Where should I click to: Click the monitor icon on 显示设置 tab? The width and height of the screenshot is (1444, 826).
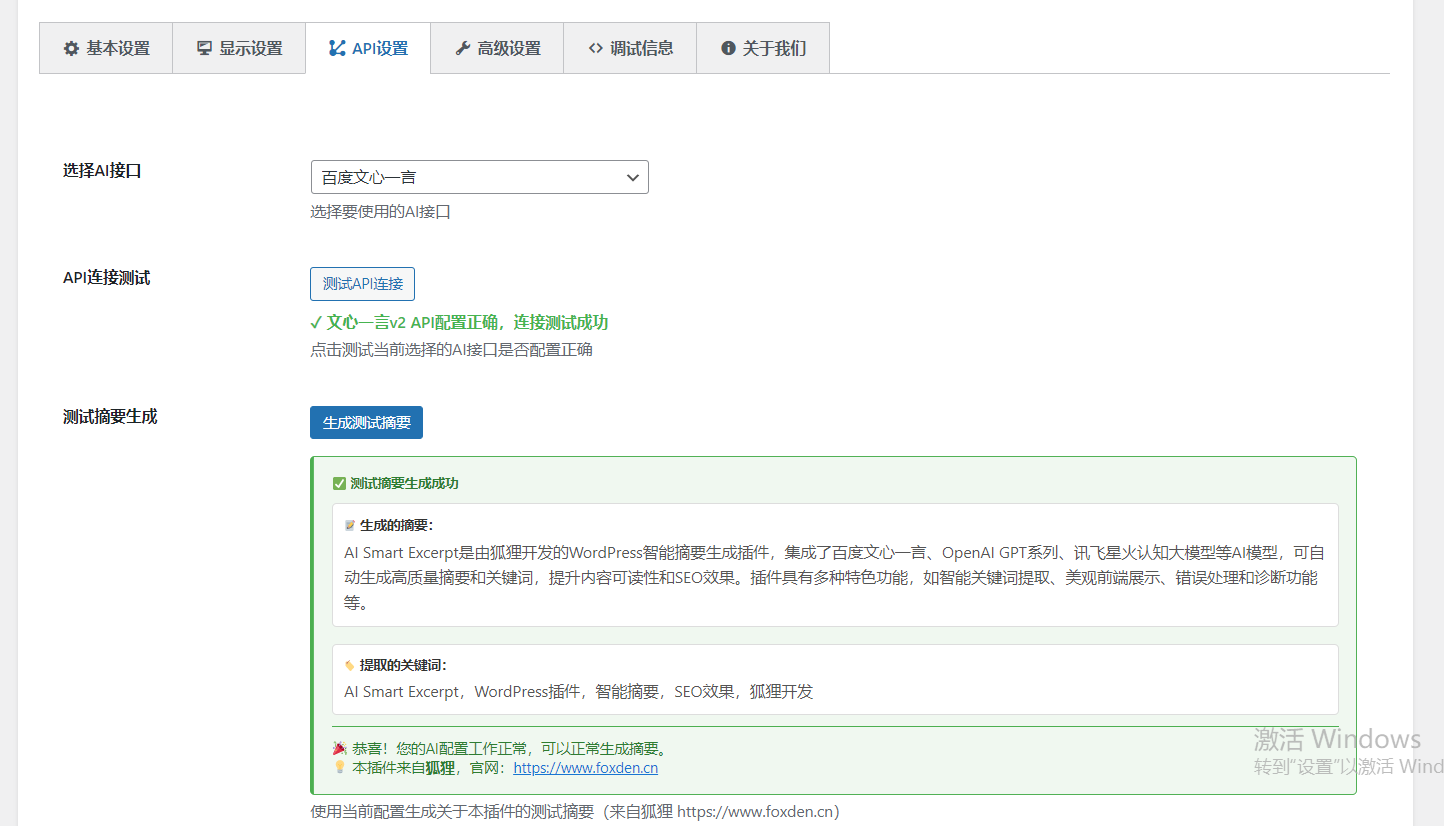[x=204, y=48]
